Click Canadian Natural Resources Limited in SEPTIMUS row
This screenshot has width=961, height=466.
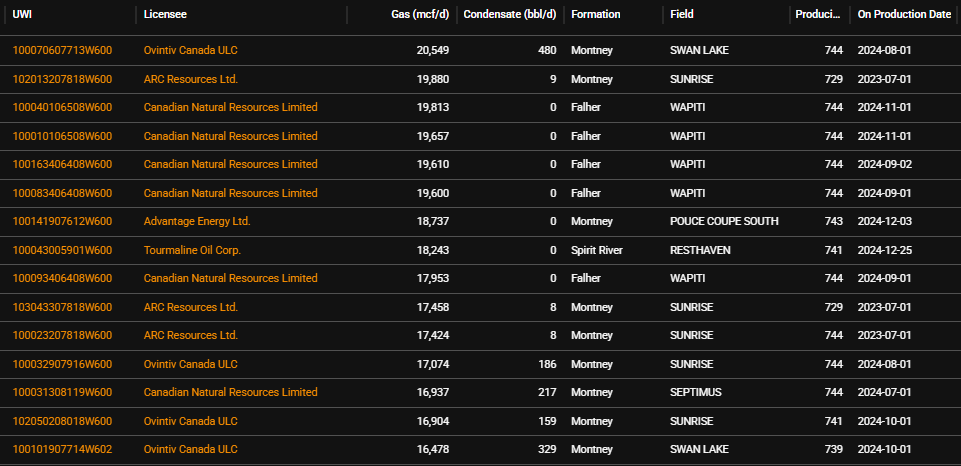tap(230, 392)
